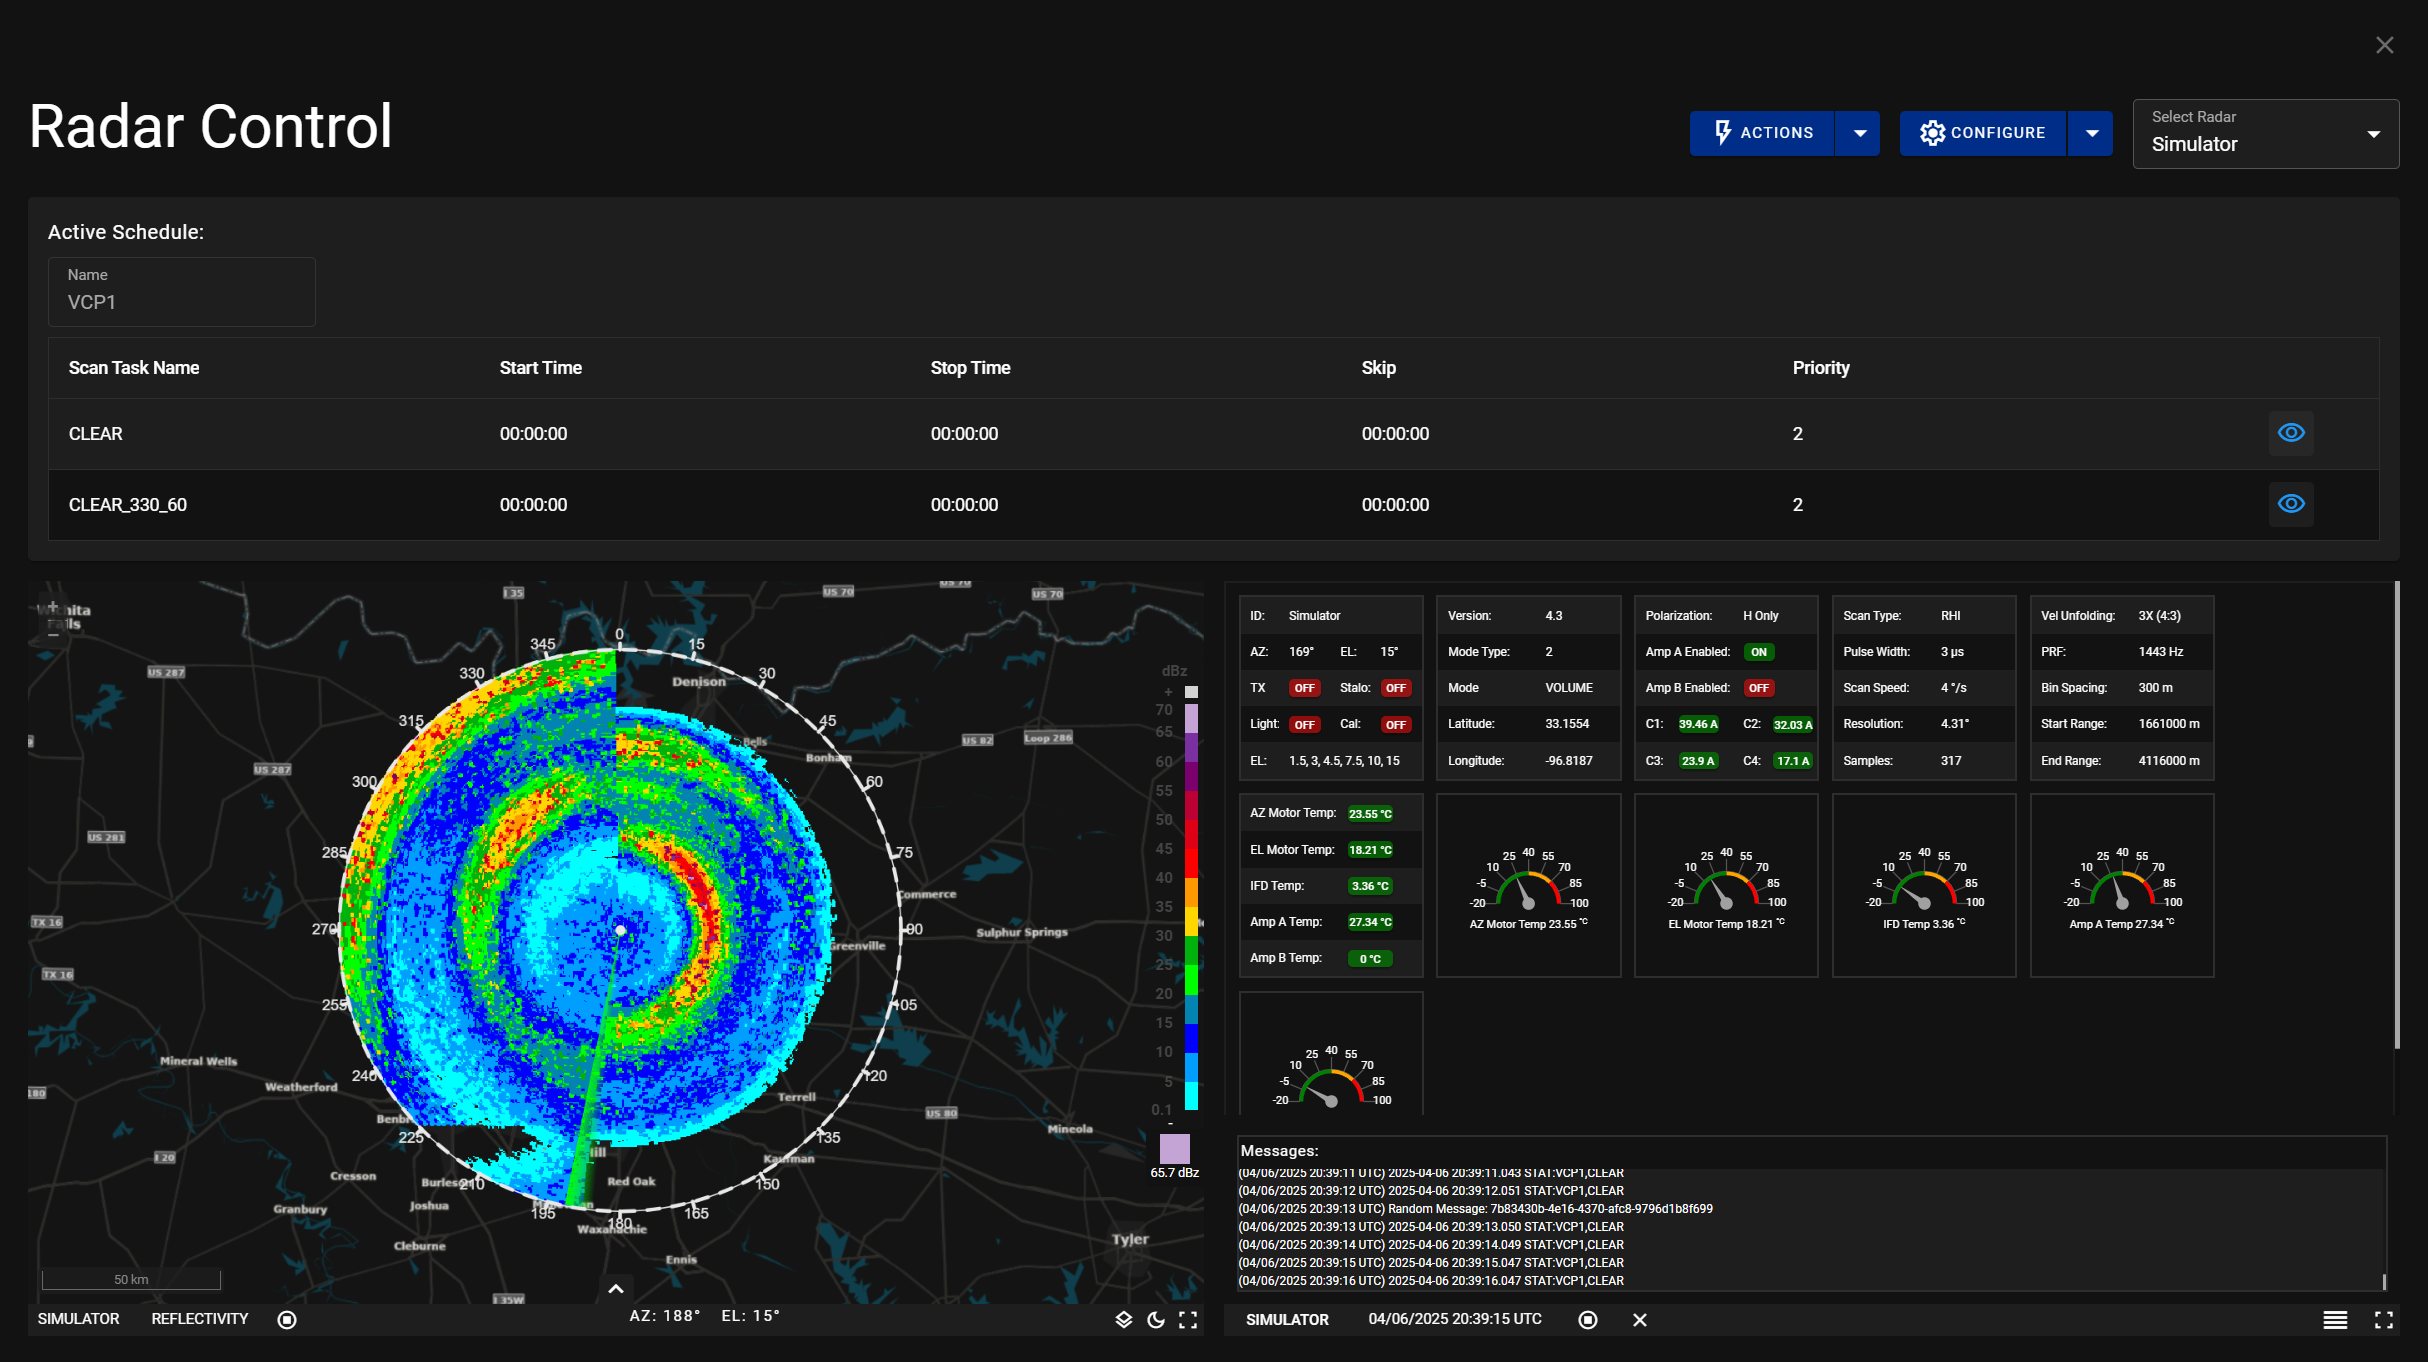This screenshot has width=2428, height=1362.
Task: Click the PRF 1443 Hz value
Action: (x=2161, y=652)
